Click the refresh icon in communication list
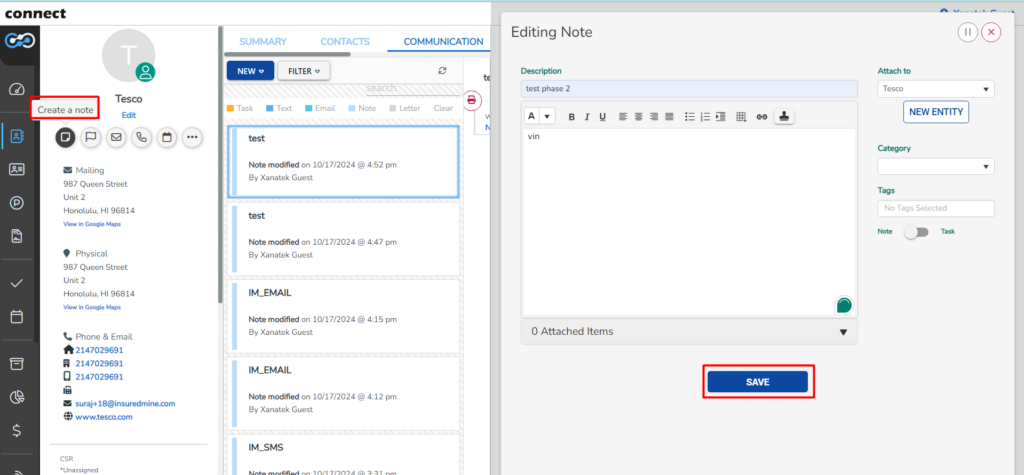1024x475 pixels. tap(442, 71)
